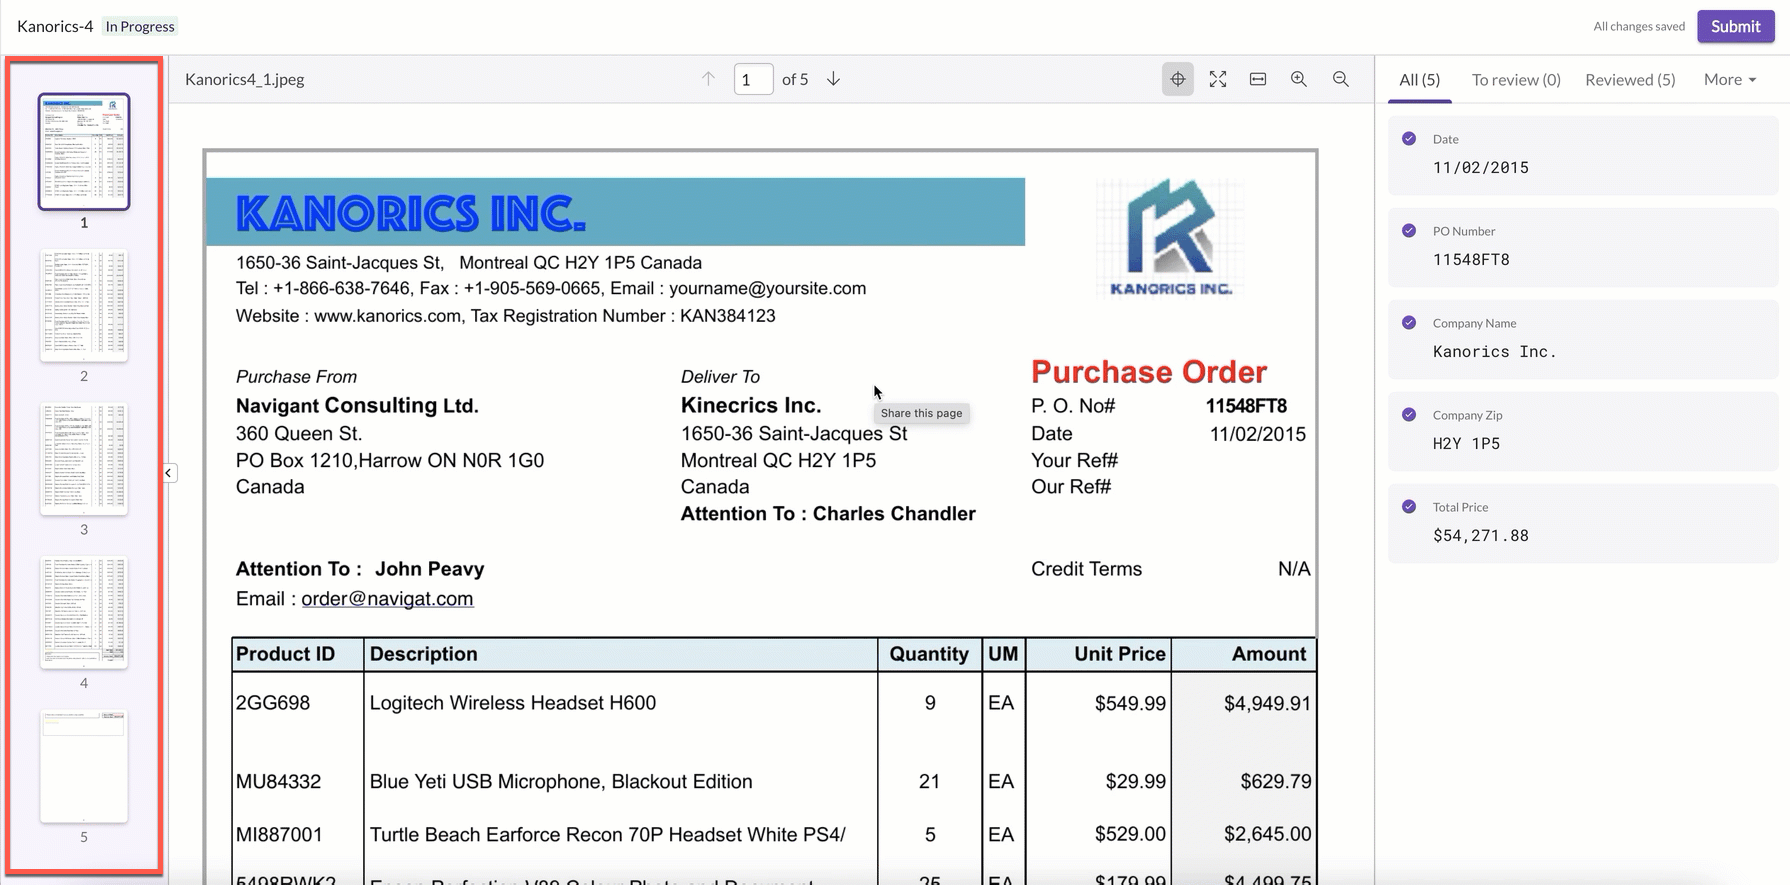Zoom out of the document
Viewport: 1790px width, 885px height.
(1341, 79)
